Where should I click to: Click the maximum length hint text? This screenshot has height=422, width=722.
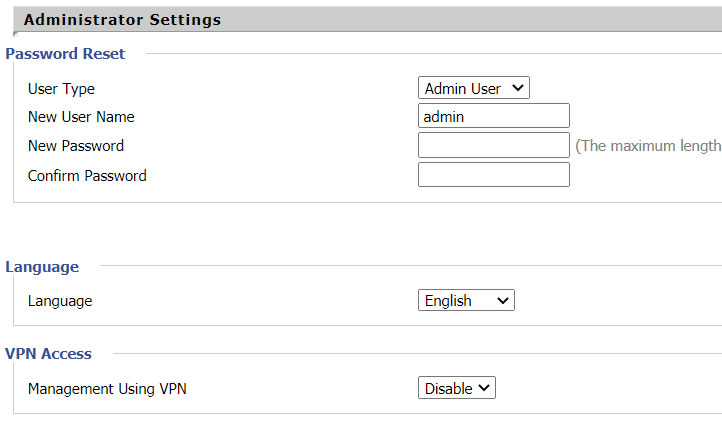click(x=648, y=146)
